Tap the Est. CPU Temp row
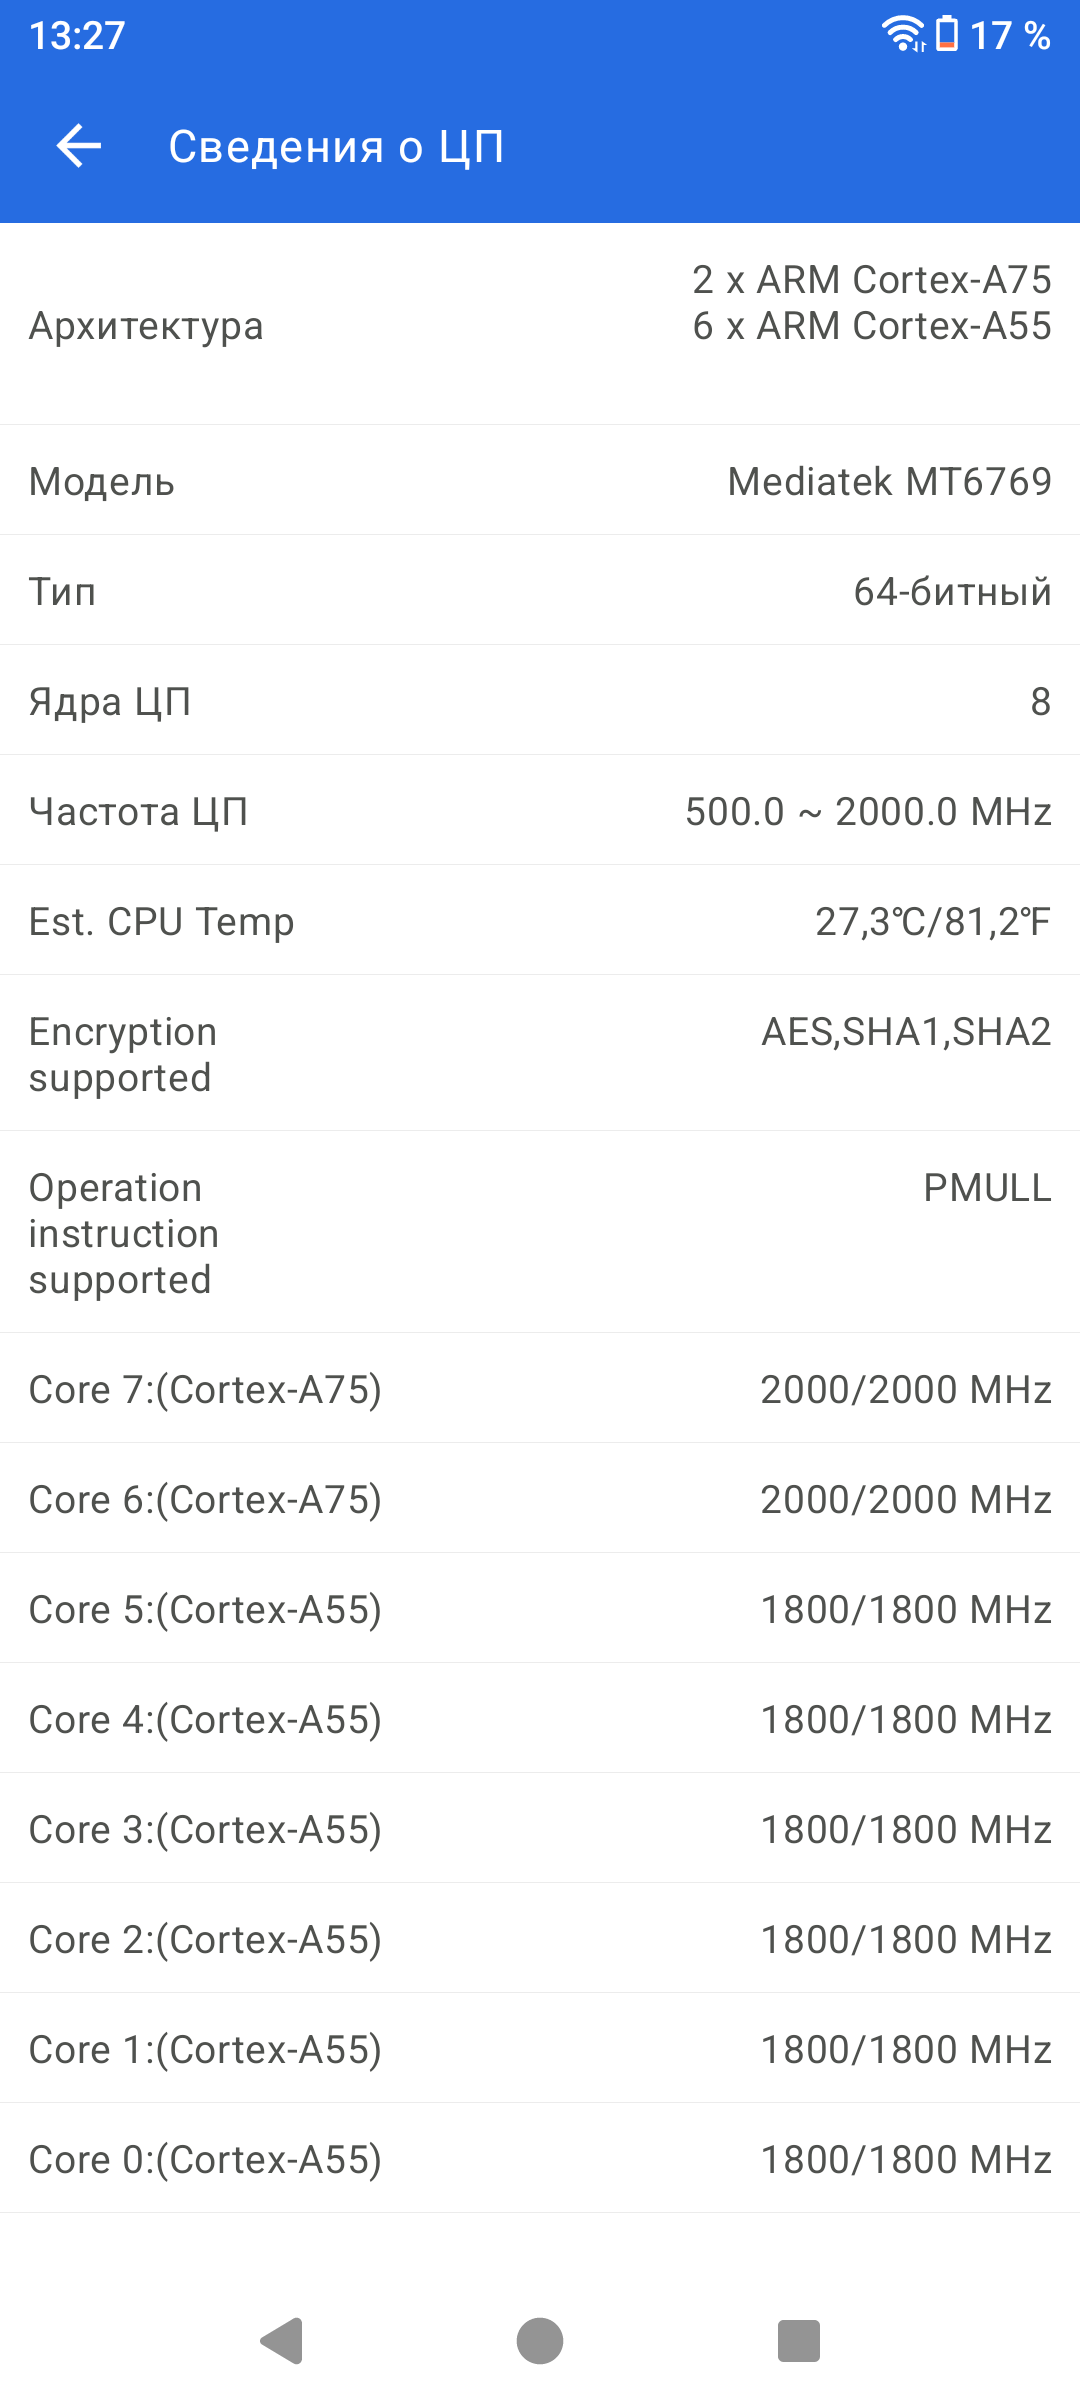This screenshot has height=2408, width=1080. [540, 921]
